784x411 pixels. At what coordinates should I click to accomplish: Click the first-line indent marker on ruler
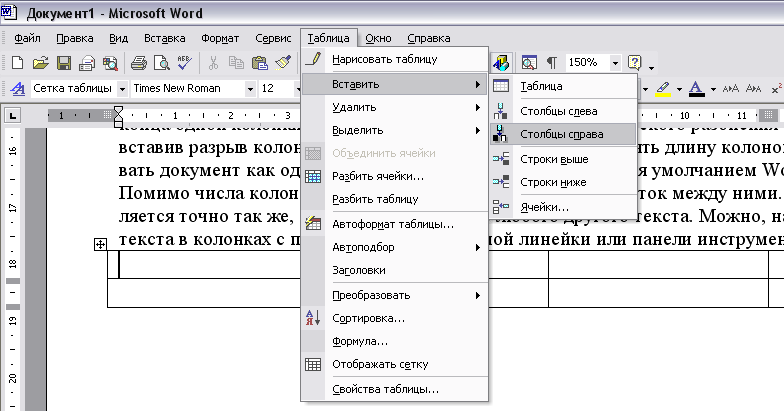pyautogui.click(x=118, y=110)
